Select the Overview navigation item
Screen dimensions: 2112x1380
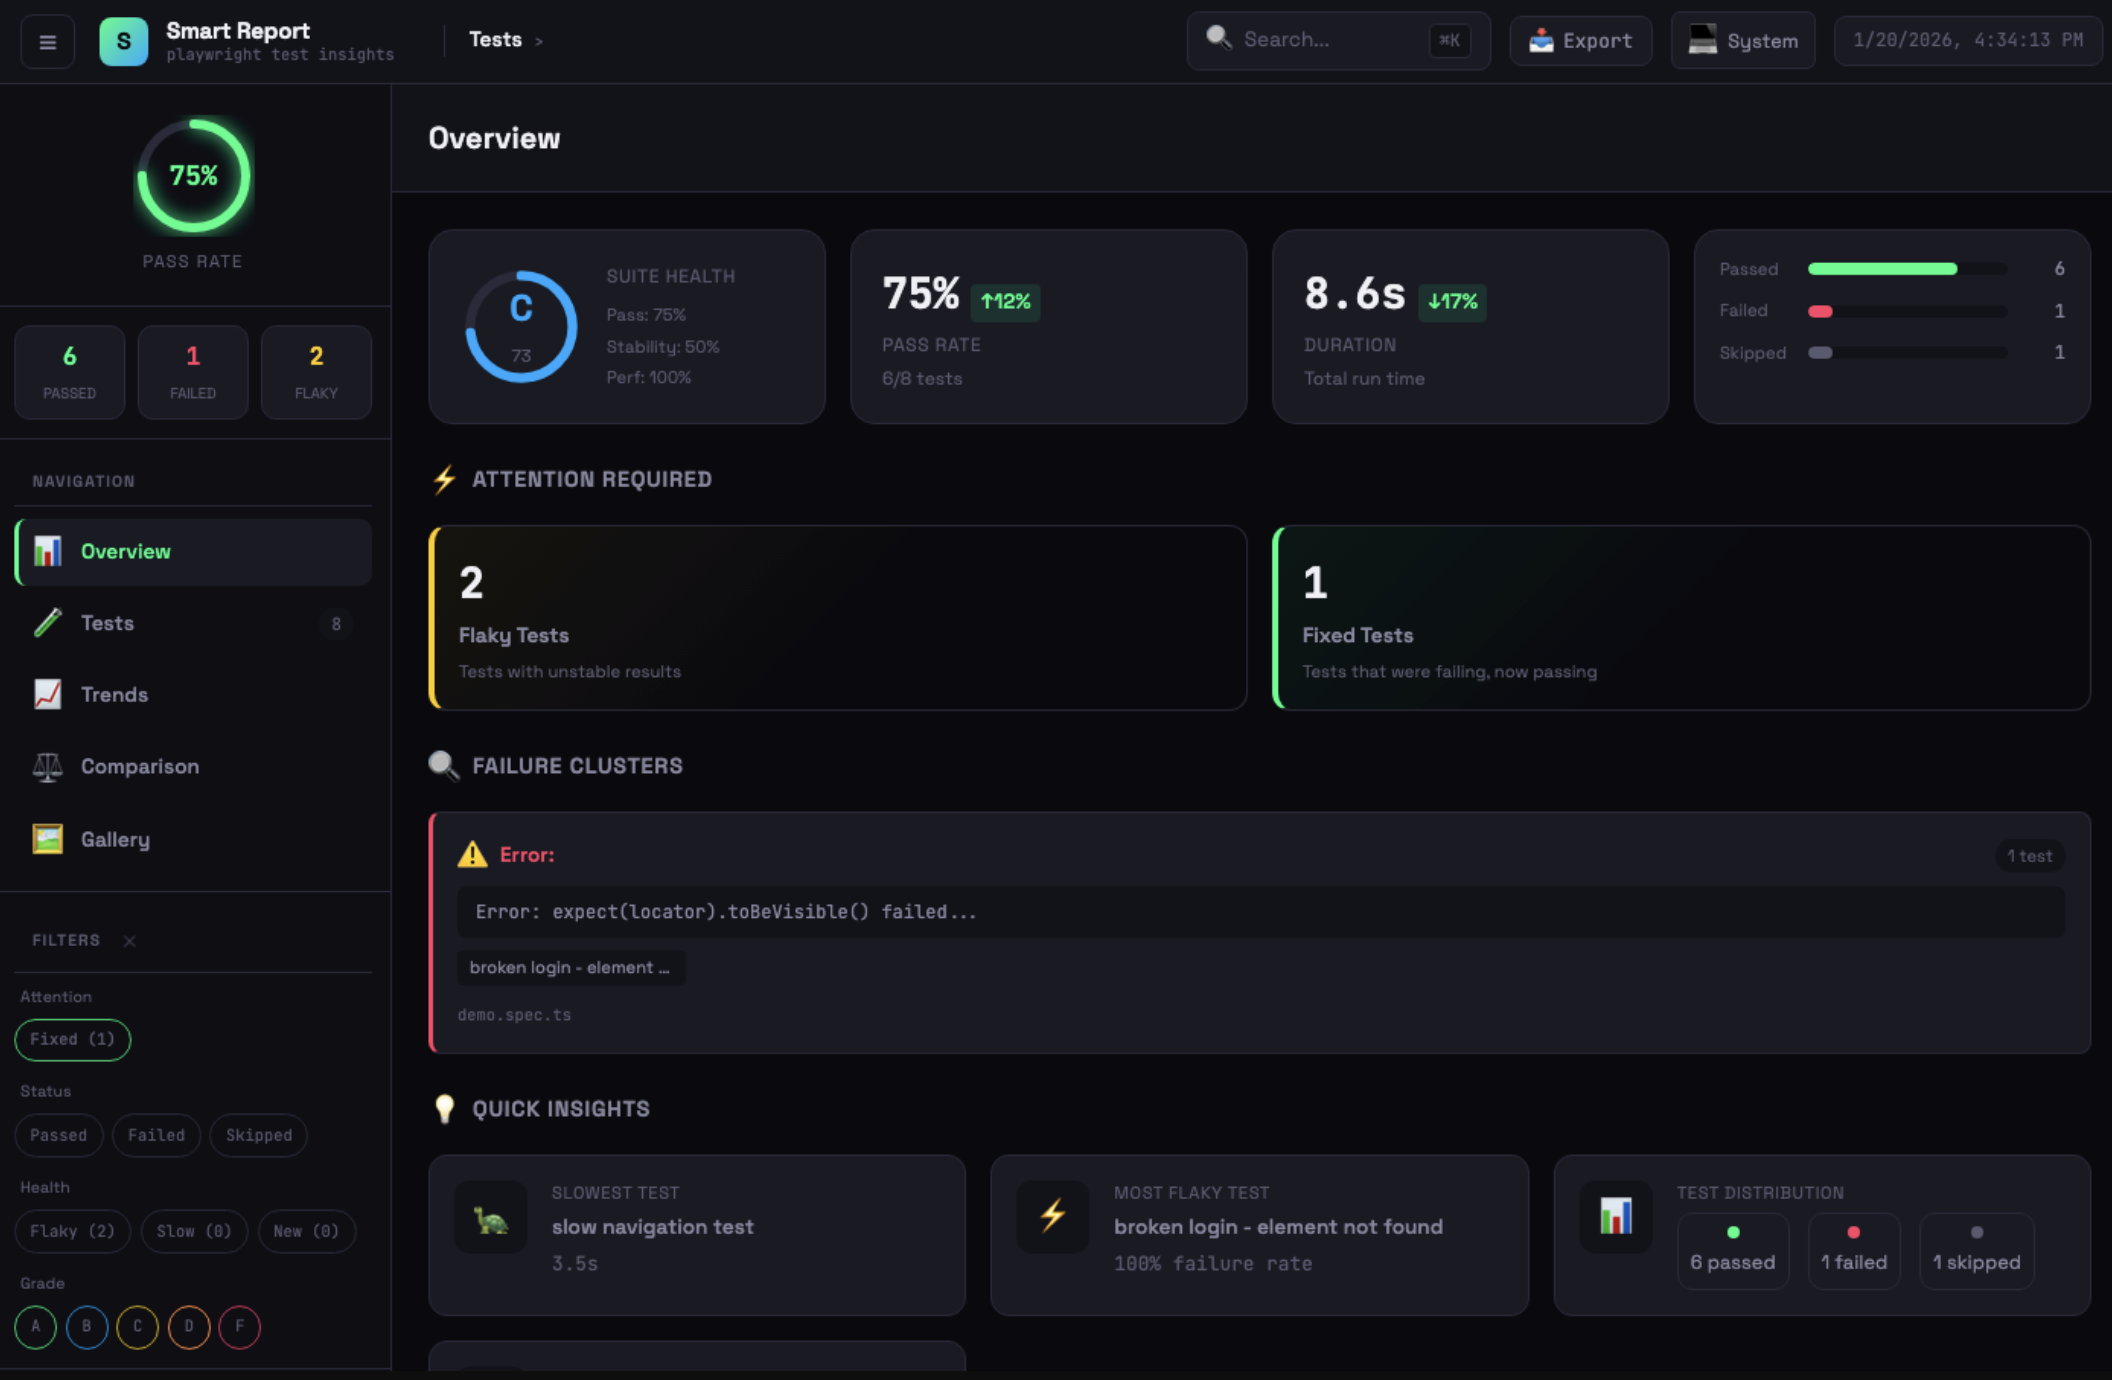point(125,552)
